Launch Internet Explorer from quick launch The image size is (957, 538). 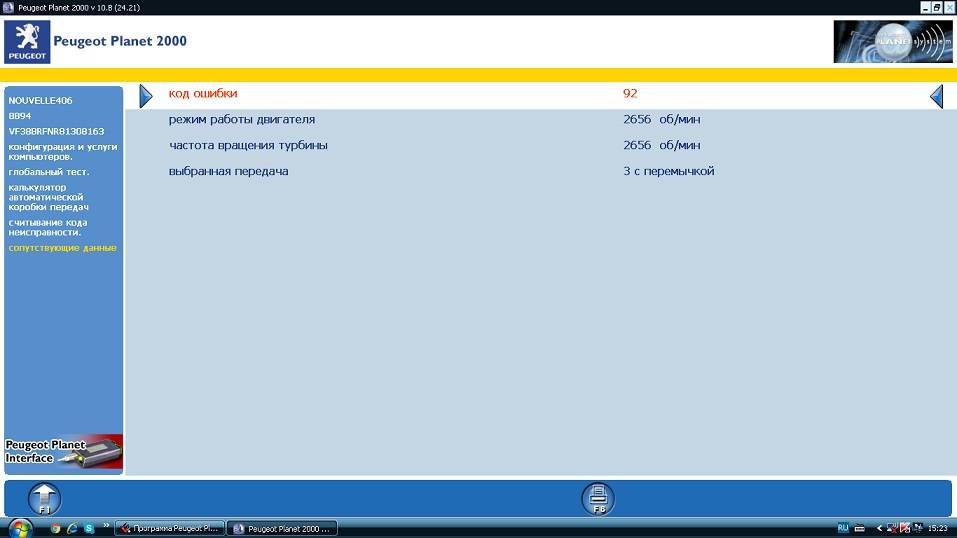click(x=73, y=527)
